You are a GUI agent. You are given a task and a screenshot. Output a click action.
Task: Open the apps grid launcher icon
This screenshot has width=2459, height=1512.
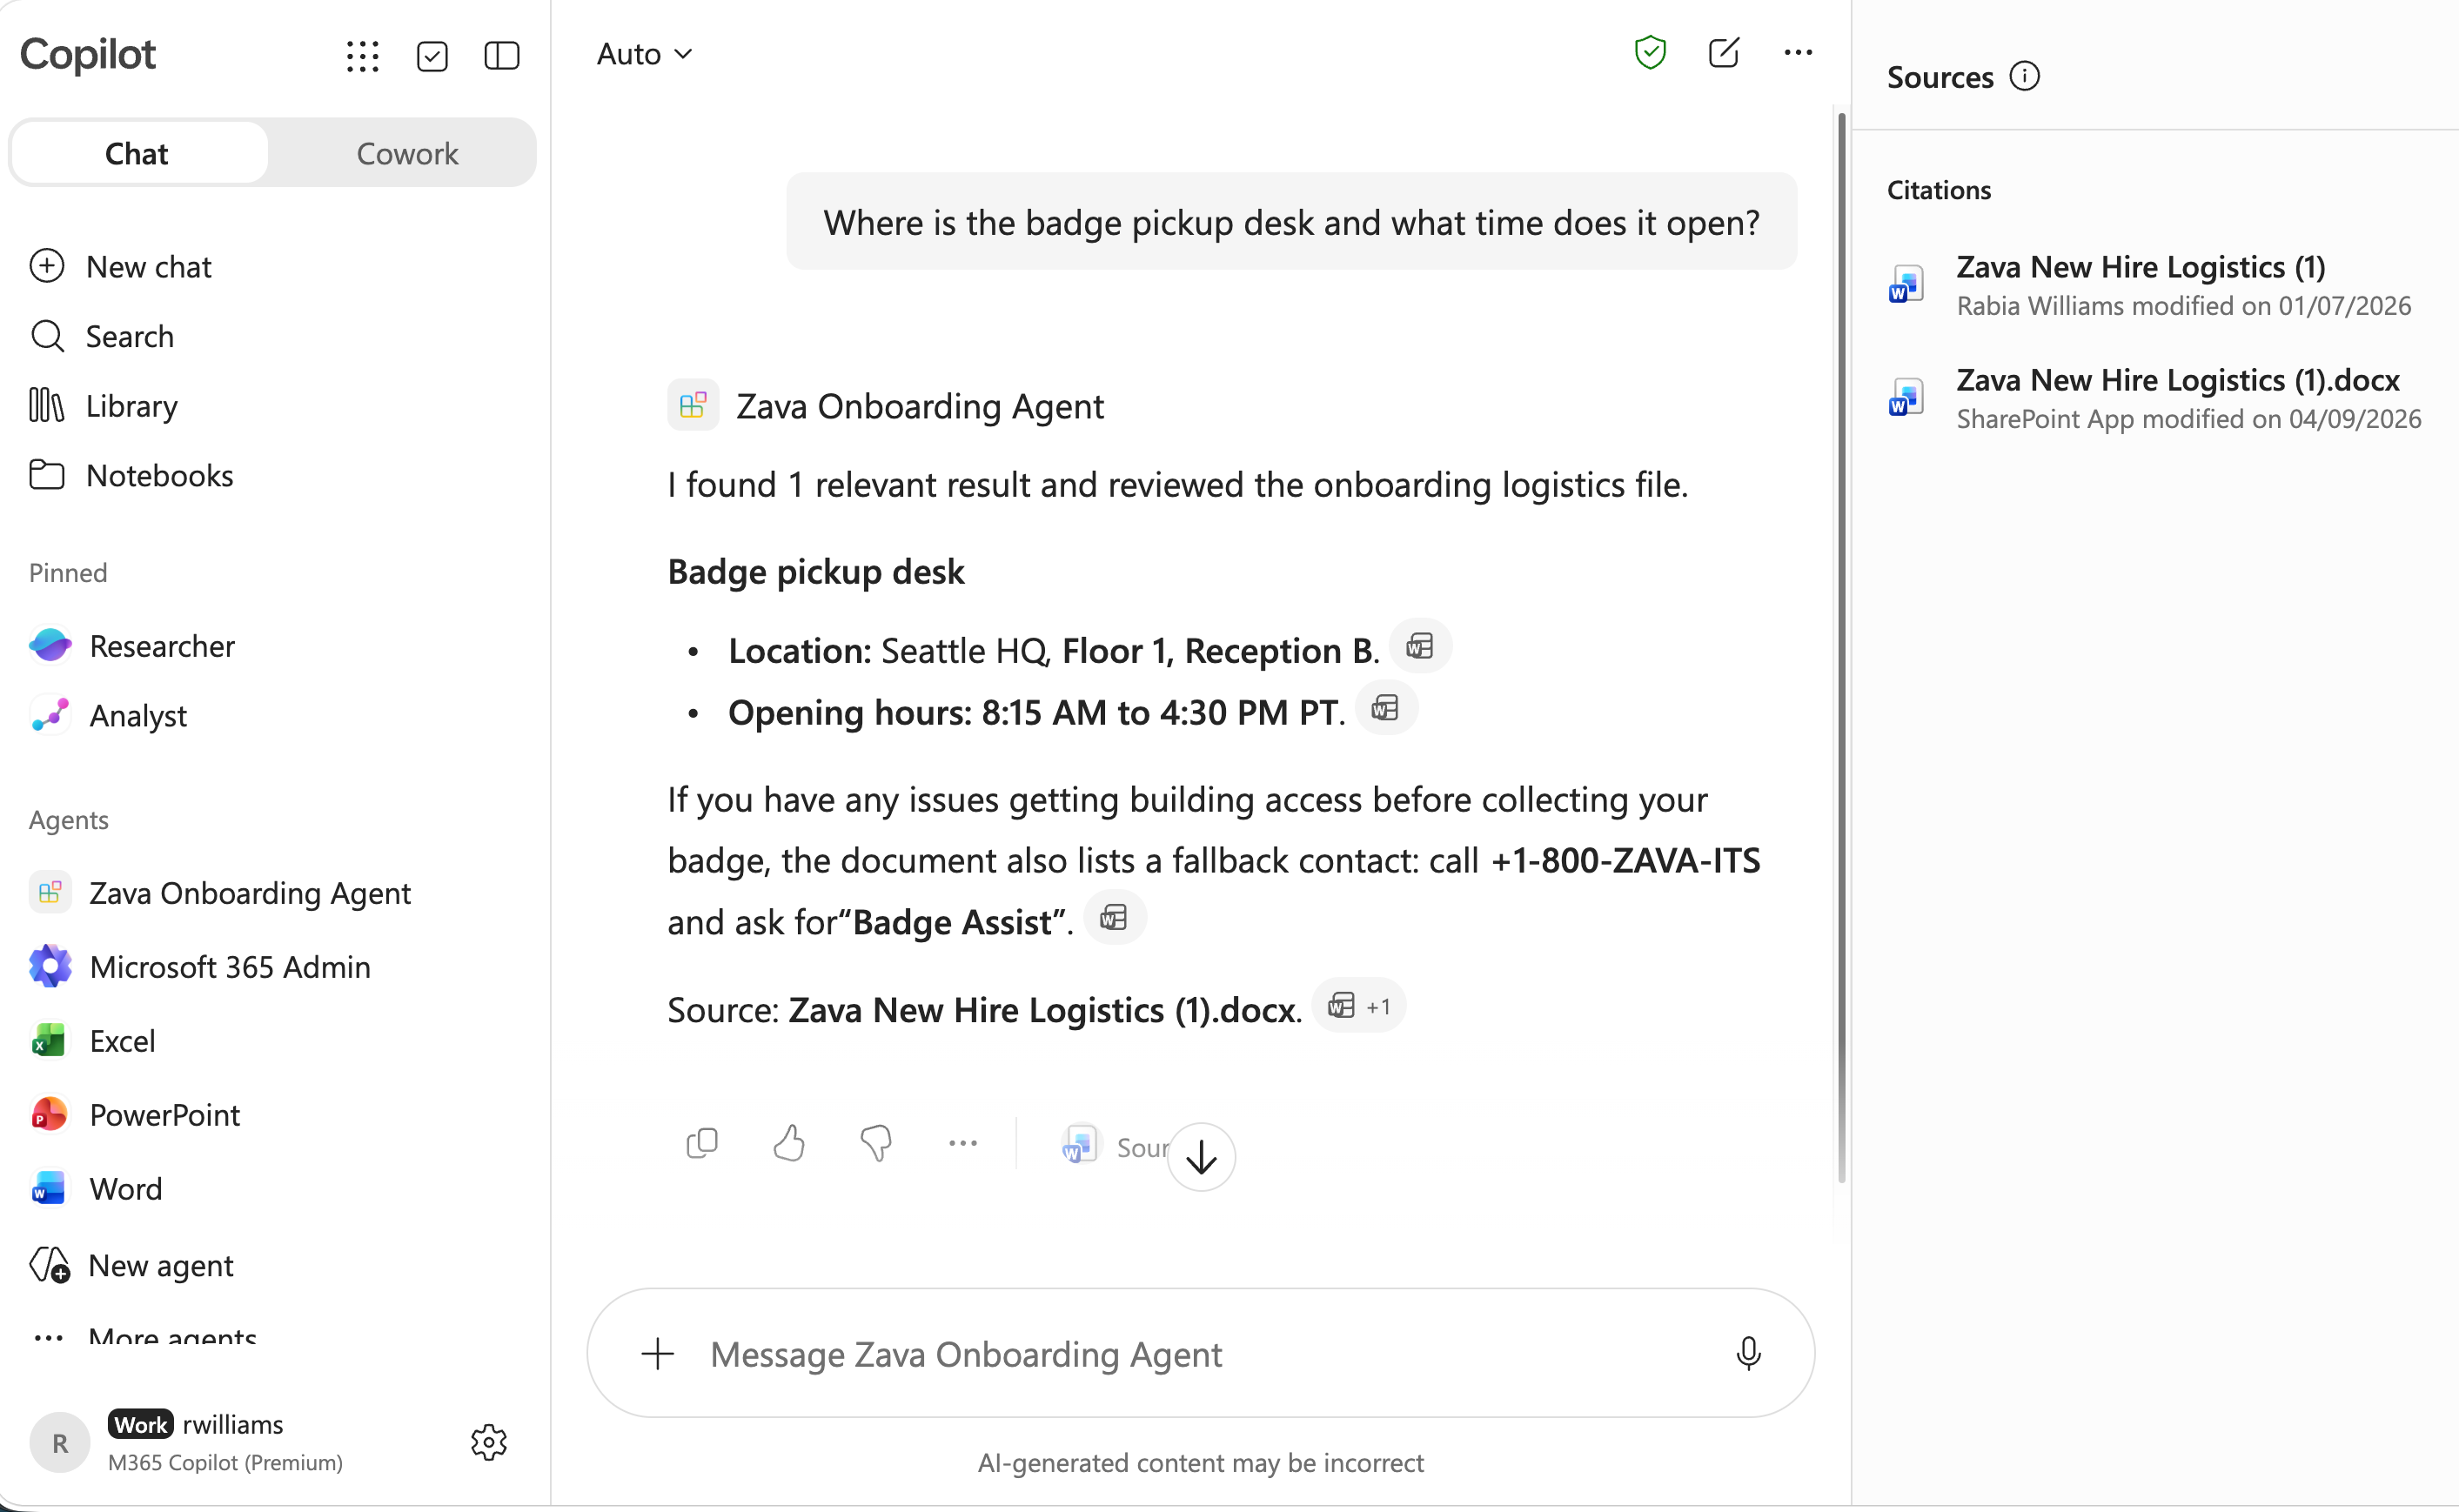pyautogui.click(x=362, y=56)
